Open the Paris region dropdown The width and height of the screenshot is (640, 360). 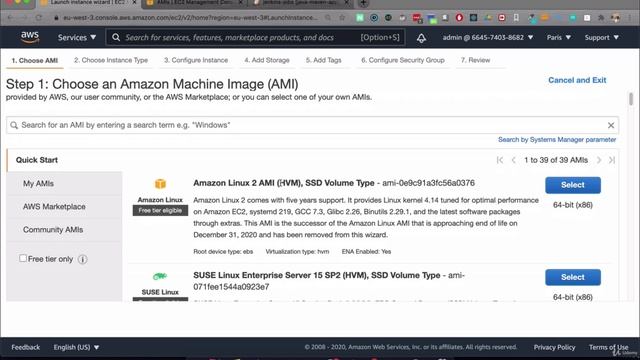coord(559,38)
